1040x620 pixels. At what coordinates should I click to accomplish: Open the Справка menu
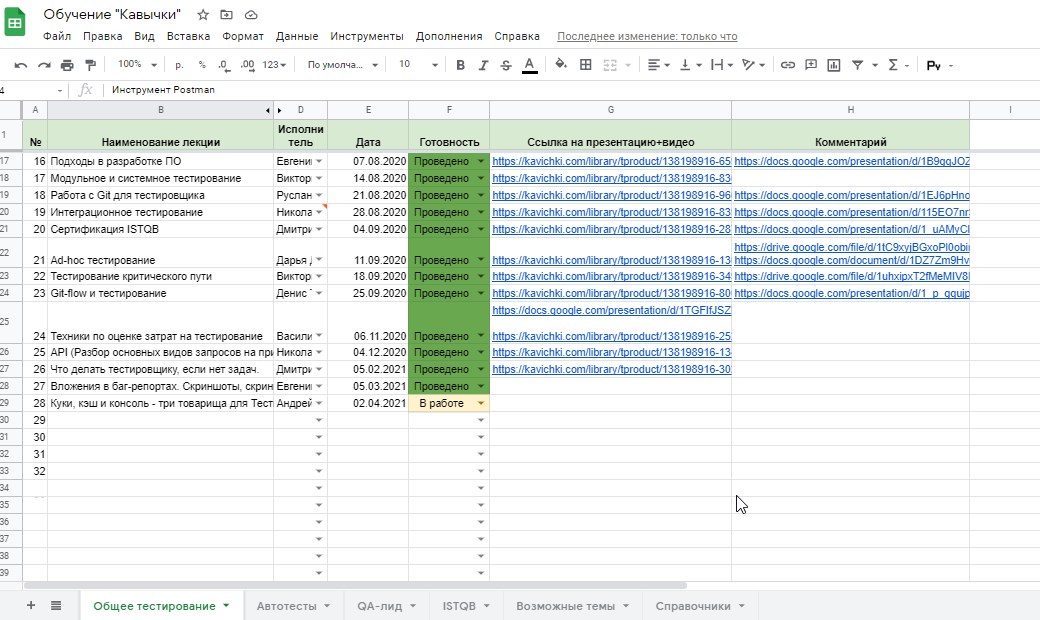click(x=517, y=36)
